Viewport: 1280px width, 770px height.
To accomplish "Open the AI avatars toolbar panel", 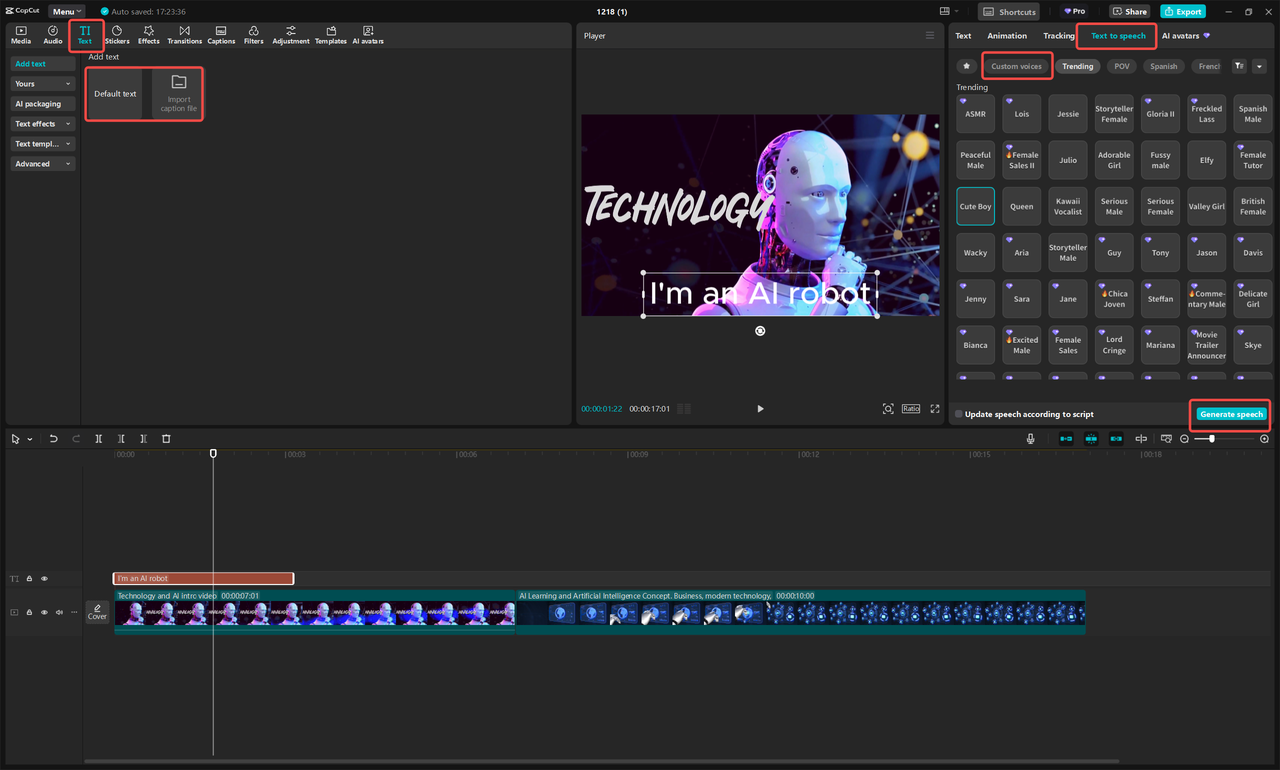I will 368,35.
